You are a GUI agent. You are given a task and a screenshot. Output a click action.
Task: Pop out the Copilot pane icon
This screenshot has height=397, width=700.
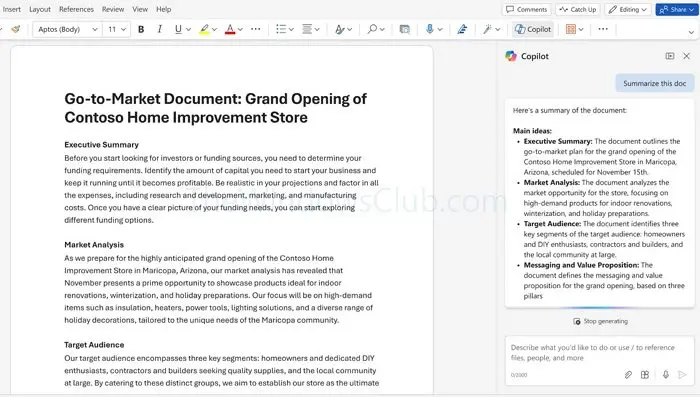point(670,56)
